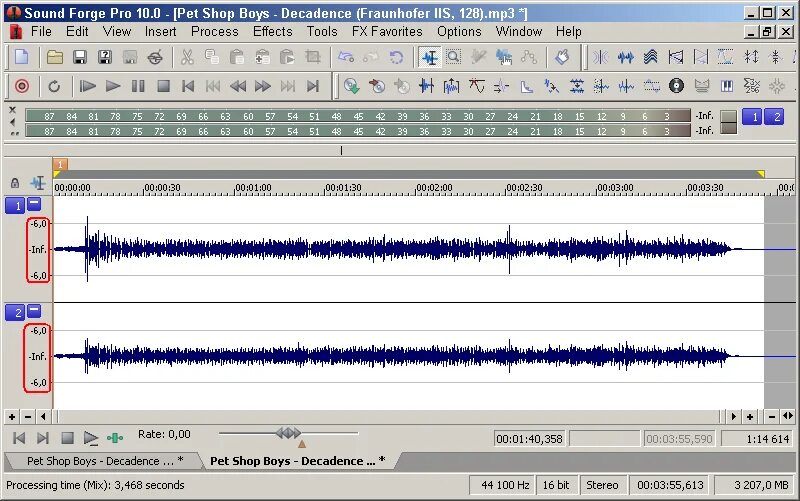Stop playback in transport toolbar
This screenshot has width=800, height=501.
163,86
